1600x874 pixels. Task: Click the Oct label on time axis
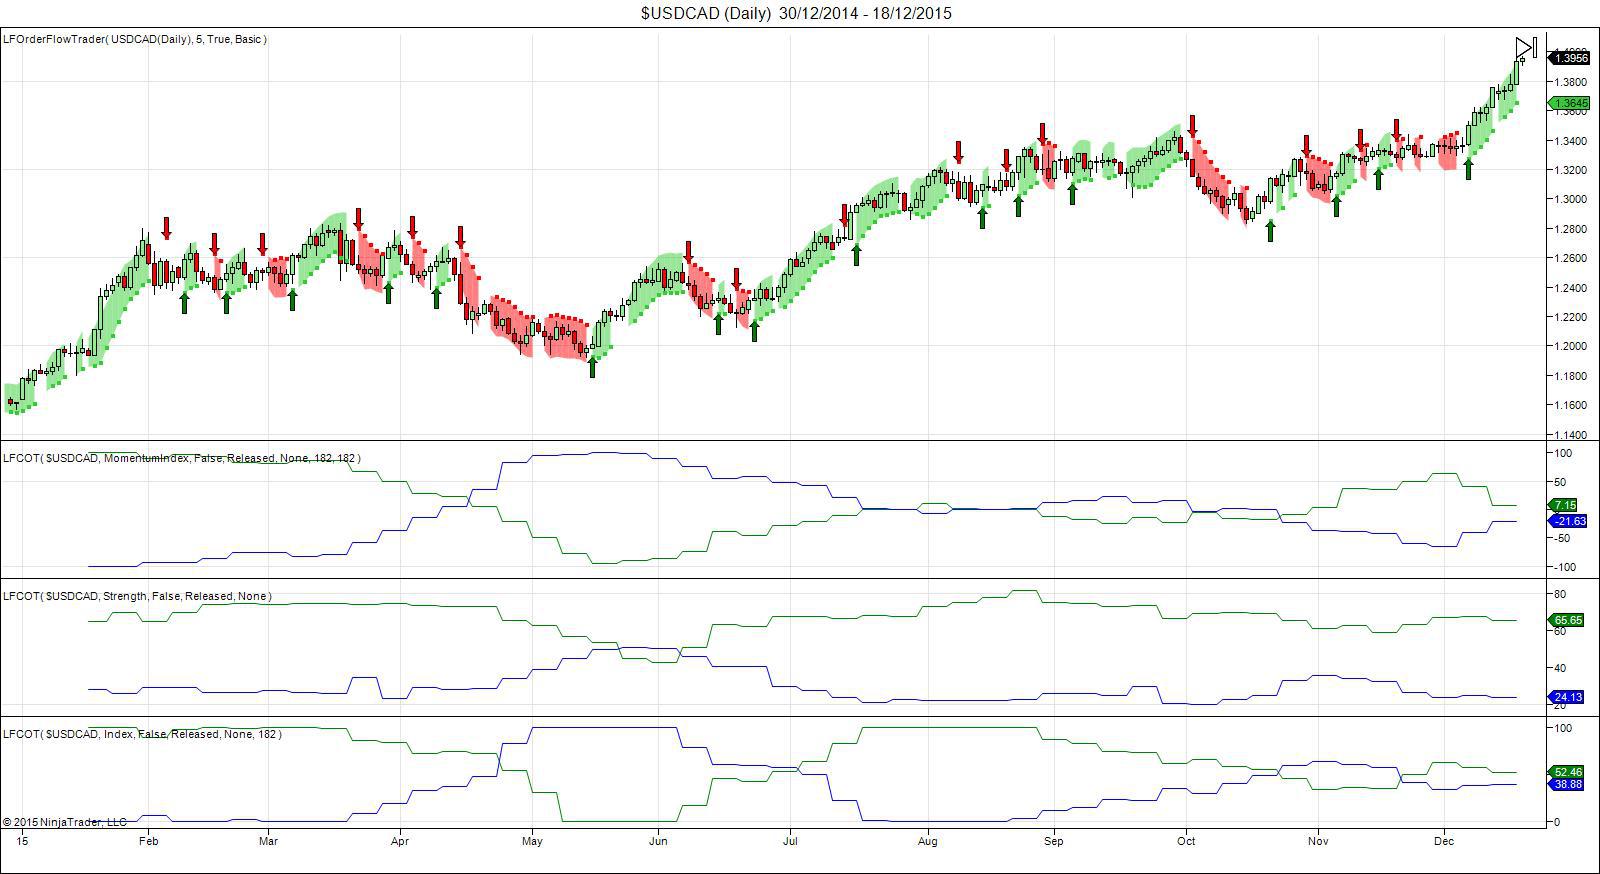tap(1186, 842)
